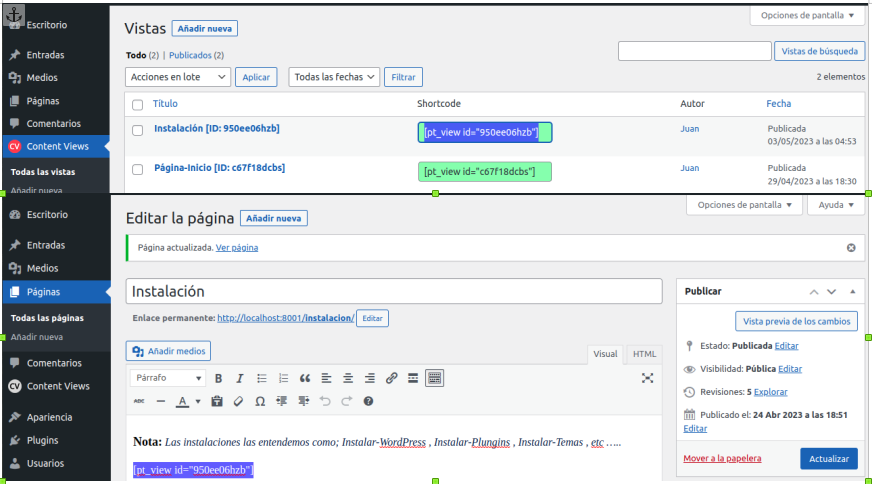Click the insert/edit link icon
This screenshot has width=872, height=484.
click(x=391, y=378)
